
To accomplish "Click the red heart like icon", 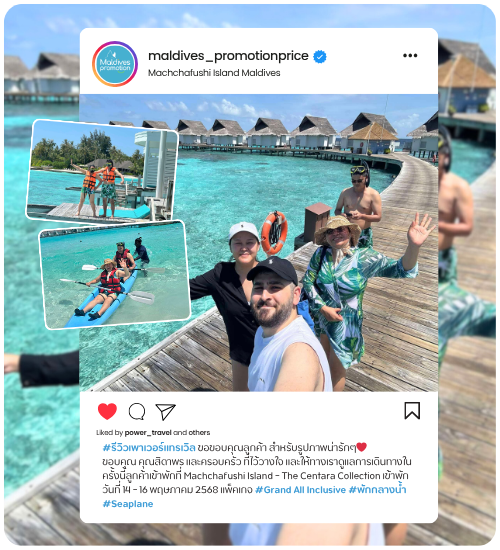I will (x=107, y=411).
